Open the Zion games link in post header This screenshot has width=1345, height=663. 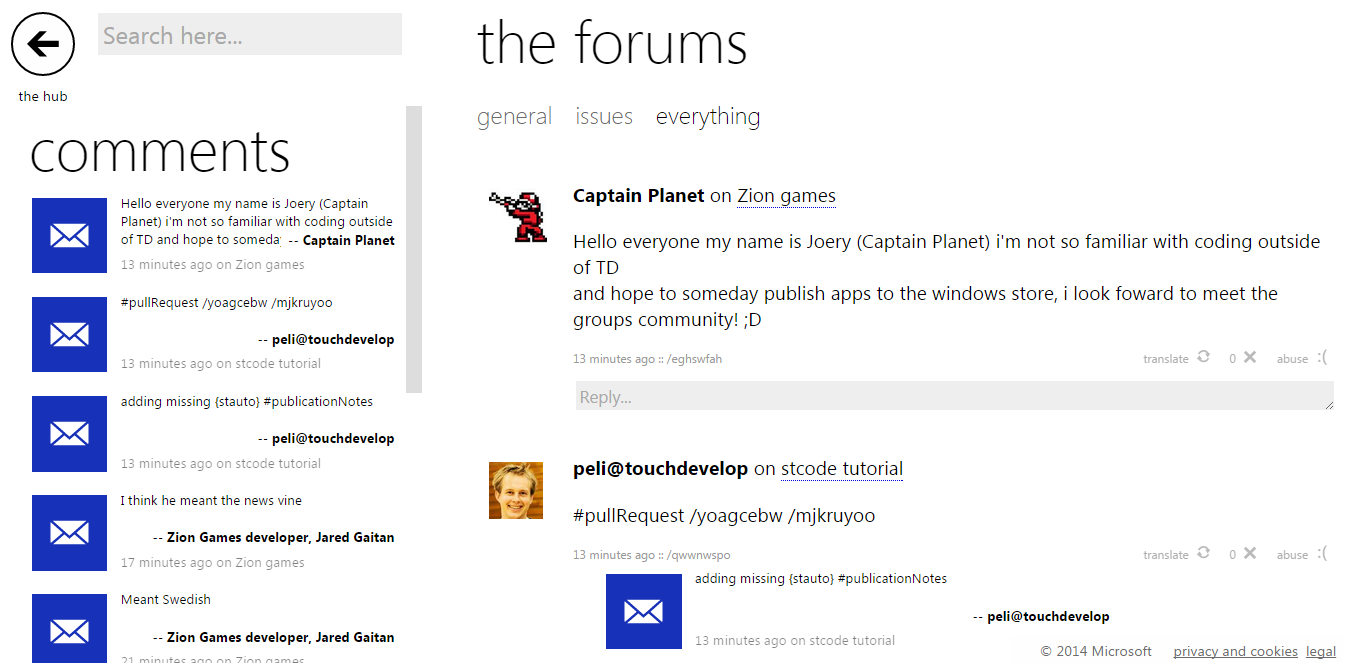pos(786,196)
